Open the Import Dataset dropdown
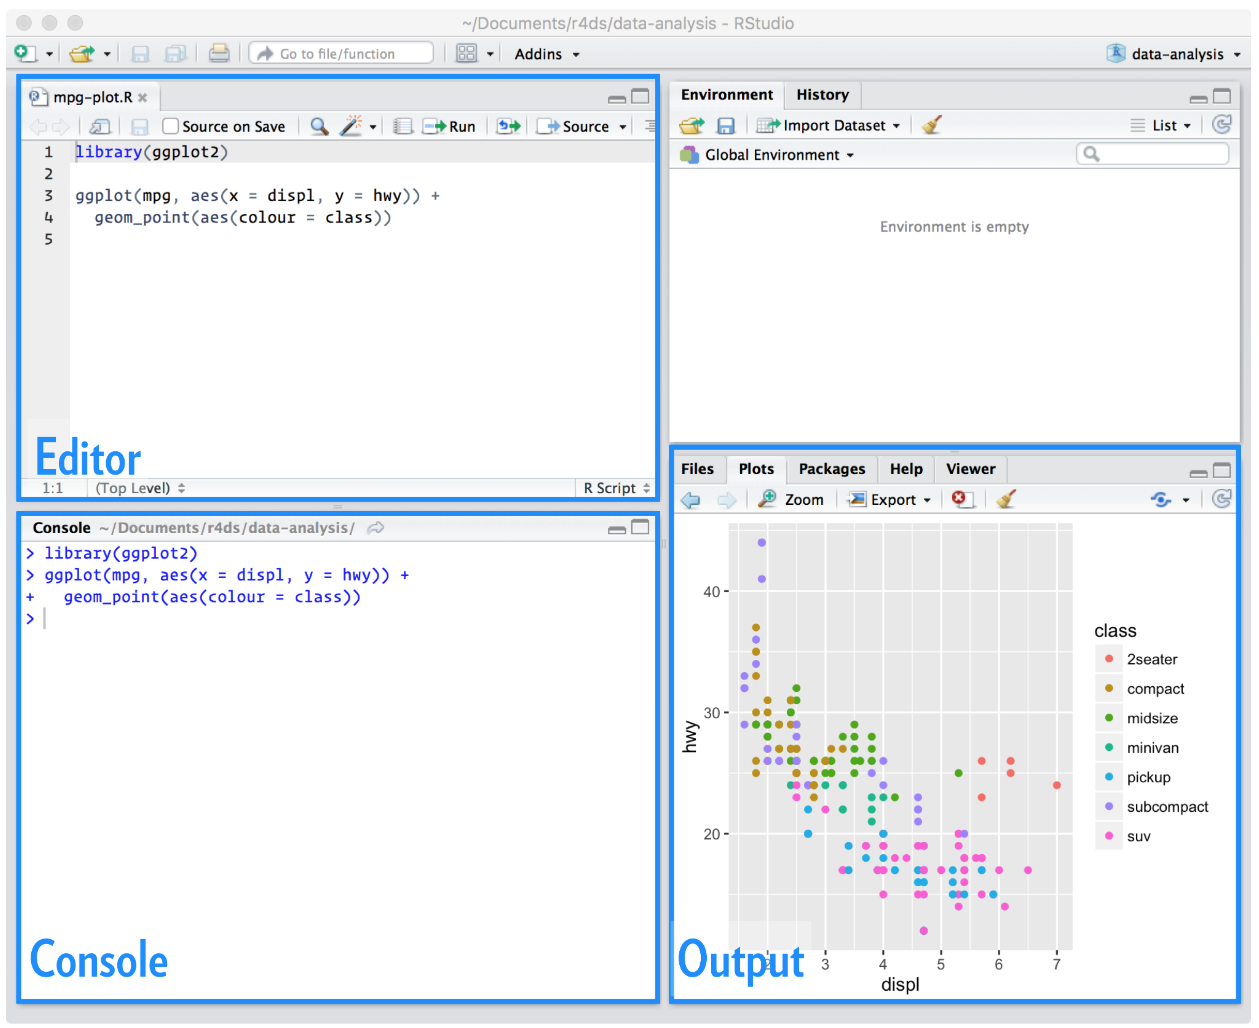Screen dimensions: 1259x1028 tap(829, 126)
